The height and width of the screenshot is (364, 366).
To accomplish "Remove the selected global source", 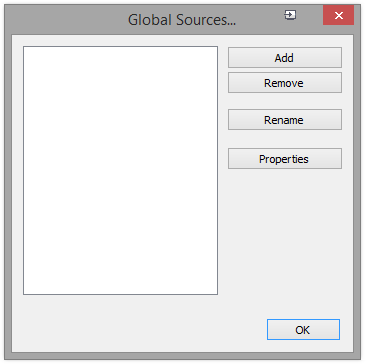I will [x=285, y=83].
